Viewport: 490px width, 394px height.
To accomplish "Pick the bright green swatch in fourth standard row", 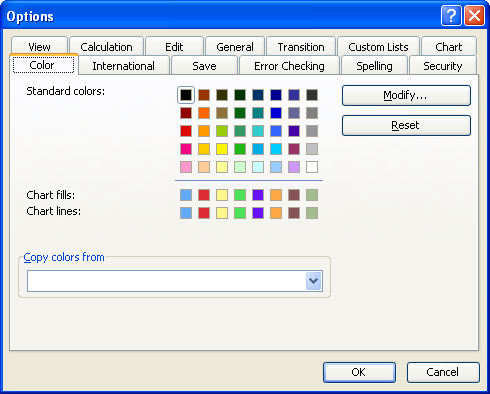I will coord(240,149).
